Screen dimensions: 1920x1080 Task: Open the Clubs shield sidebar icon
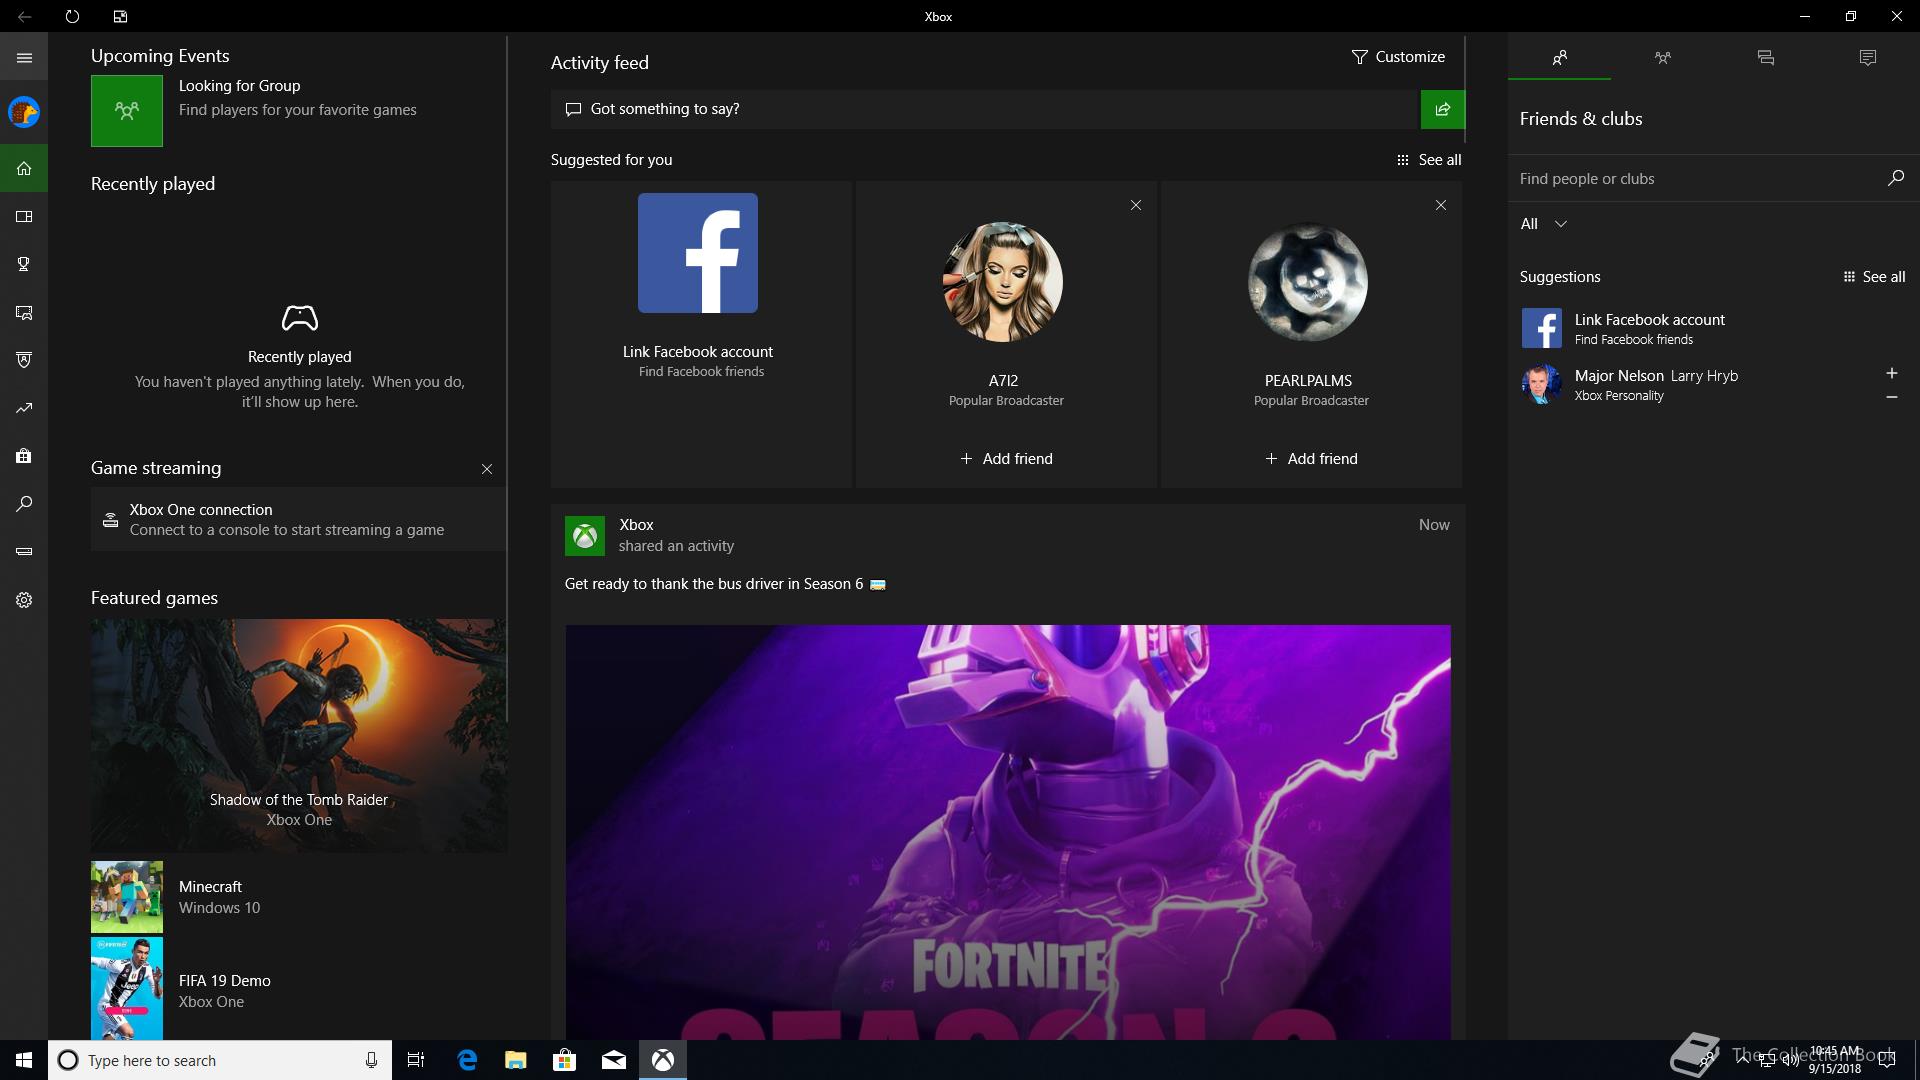[x=24, y=360]
